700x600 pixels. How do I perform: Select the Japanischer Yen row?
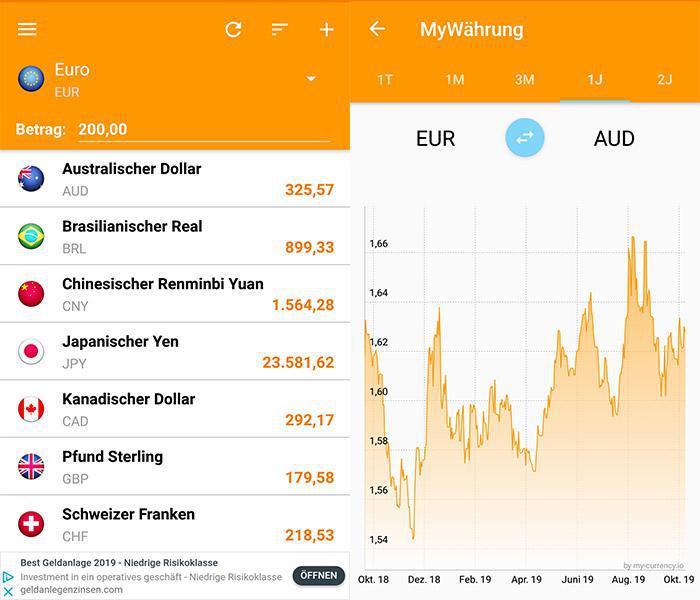click(175, 351)
